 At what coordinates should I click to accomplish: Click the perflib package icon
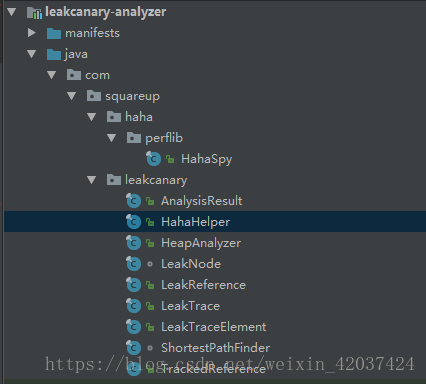pos(134,138)
